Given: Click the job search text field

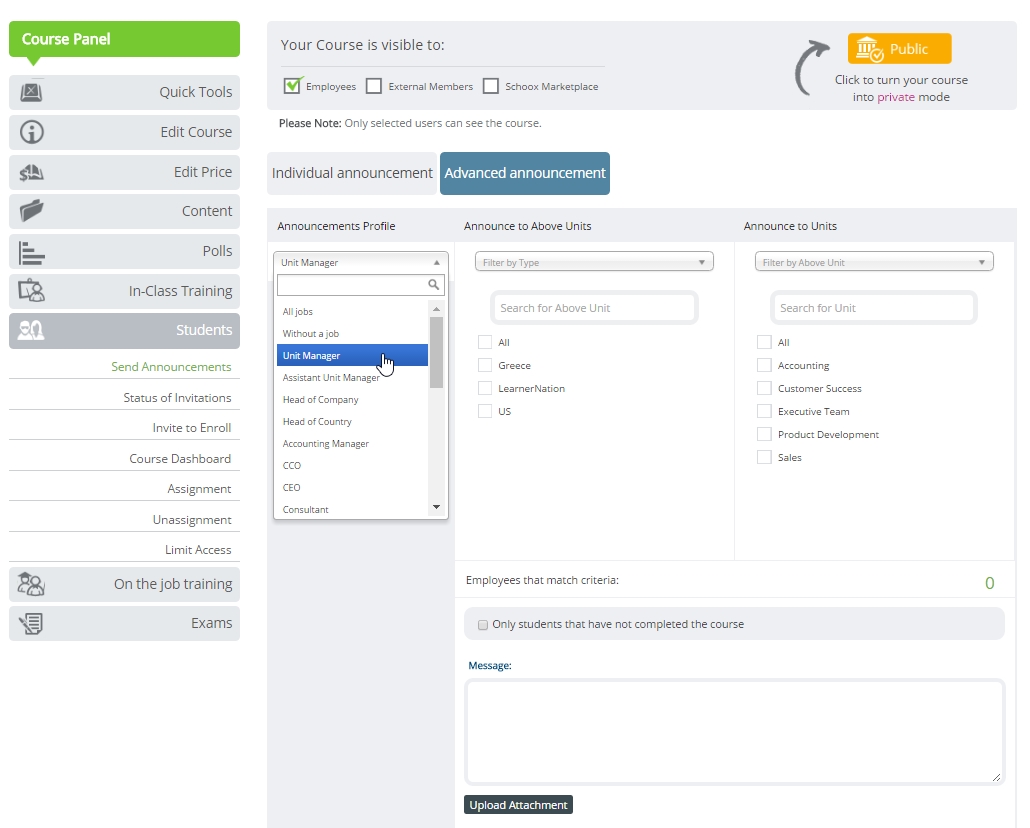Looking at the screenshot, I should (352, 285).
